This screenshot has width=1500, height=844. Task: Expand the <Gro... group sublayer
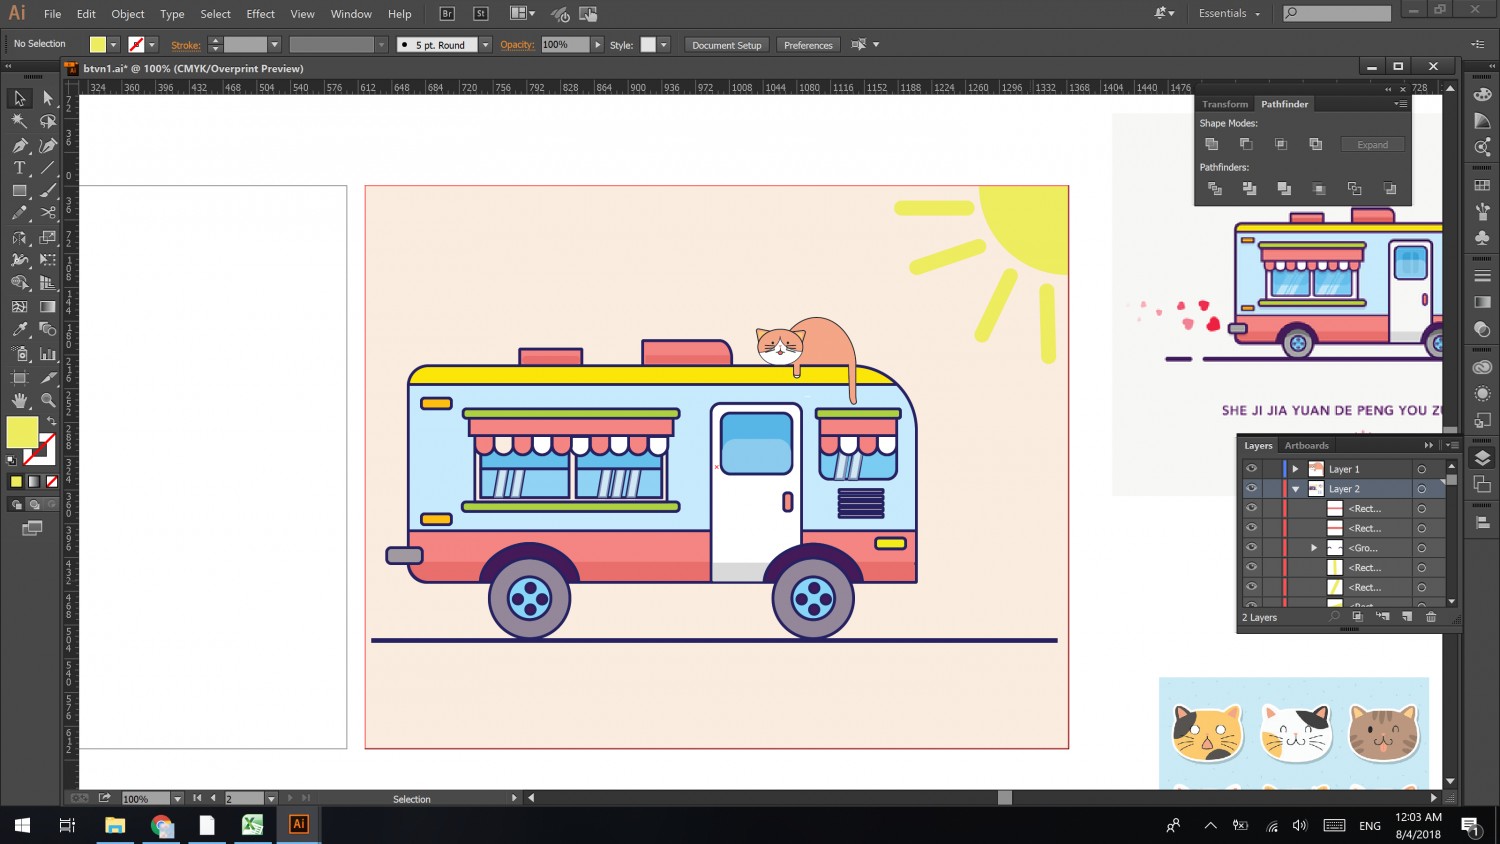click(x=1314, y=548)
